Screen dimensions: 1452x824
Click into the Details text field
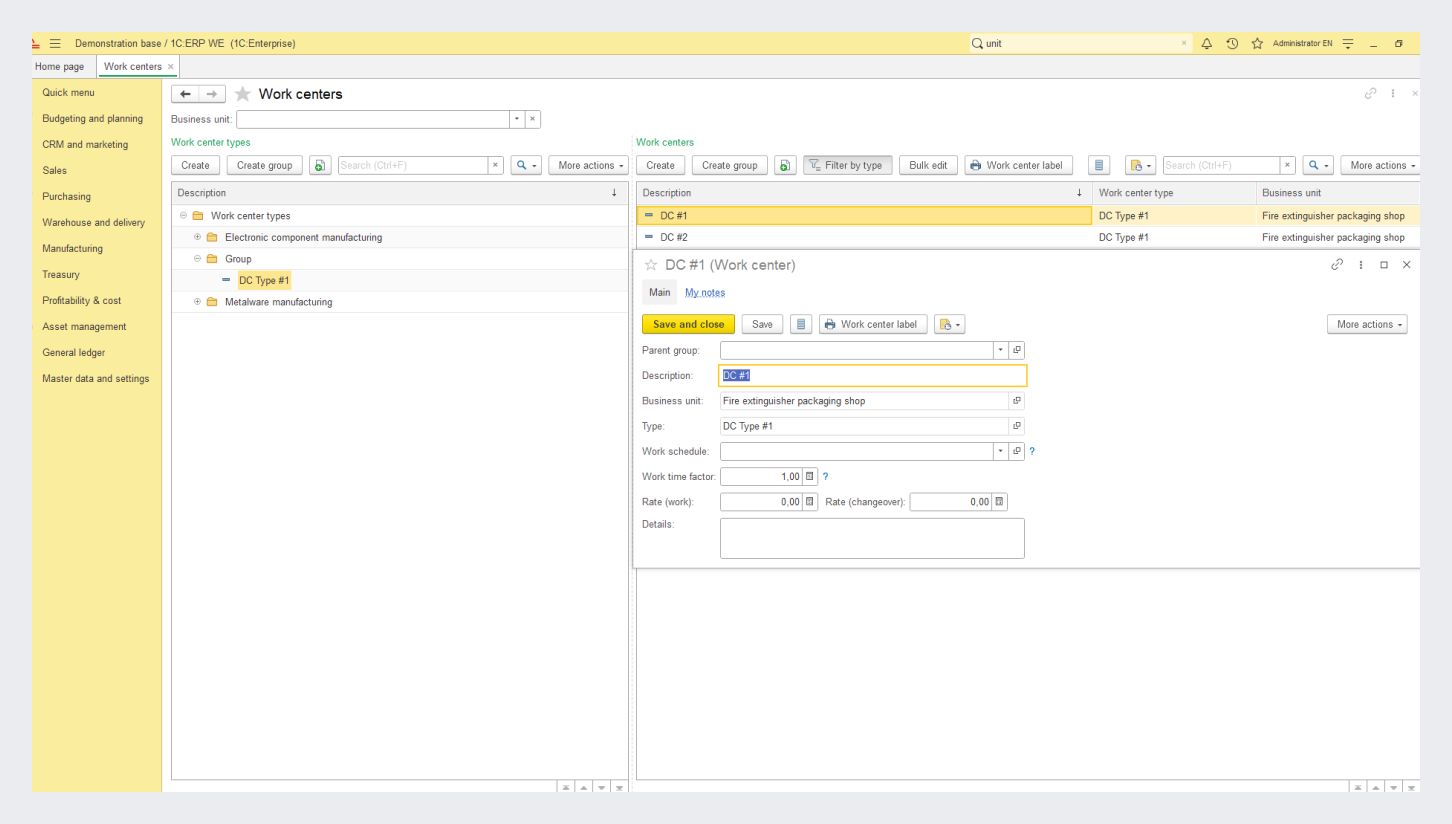click(871, 538)
